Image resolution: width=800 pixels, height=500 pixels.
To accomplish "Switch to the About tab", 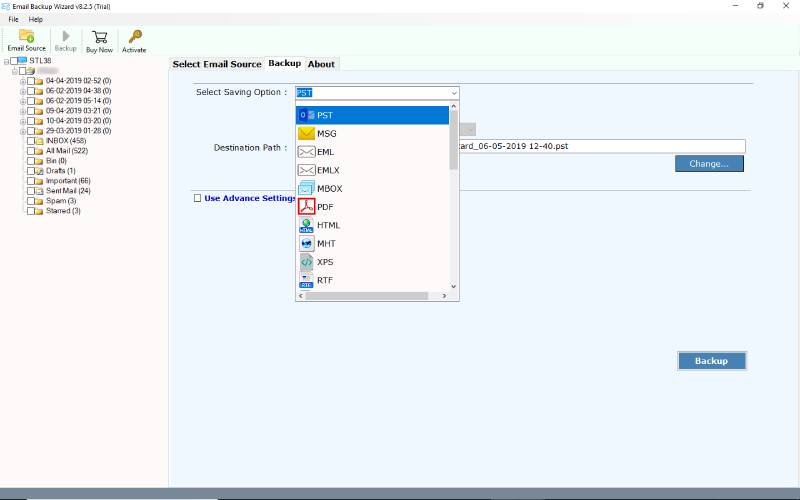I will [x=321, y=64].
